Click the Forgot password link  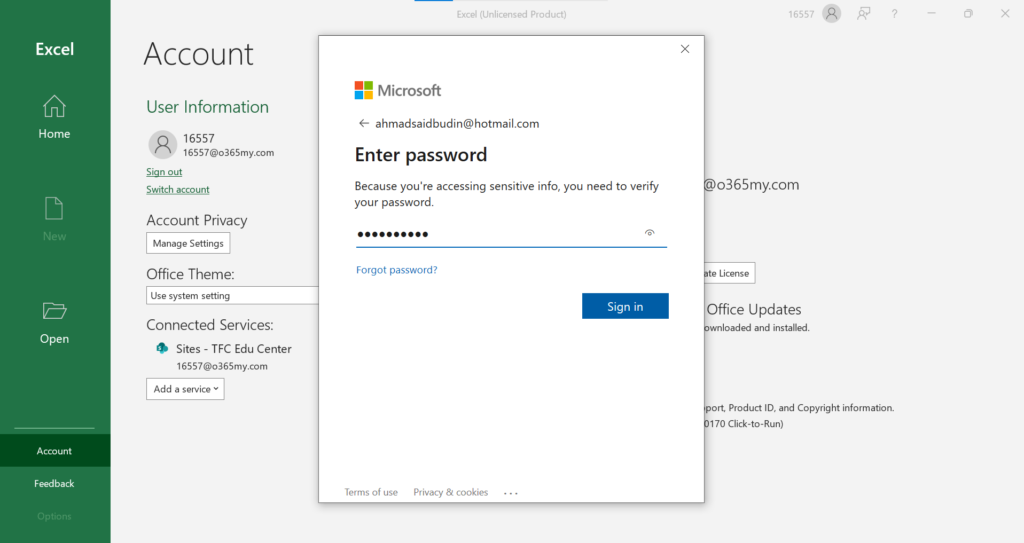(396, 270)
